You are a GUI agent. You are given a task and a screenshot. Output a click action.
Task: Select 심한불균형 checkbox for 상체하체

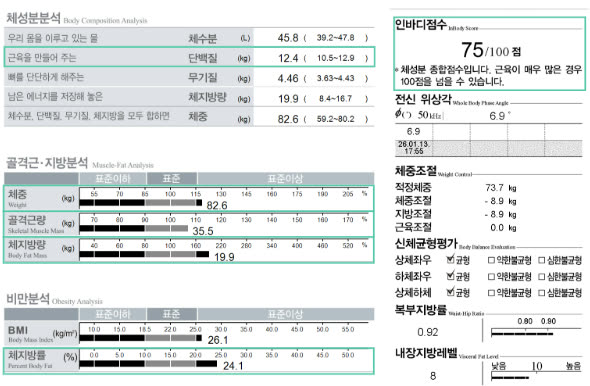[541, 292]
